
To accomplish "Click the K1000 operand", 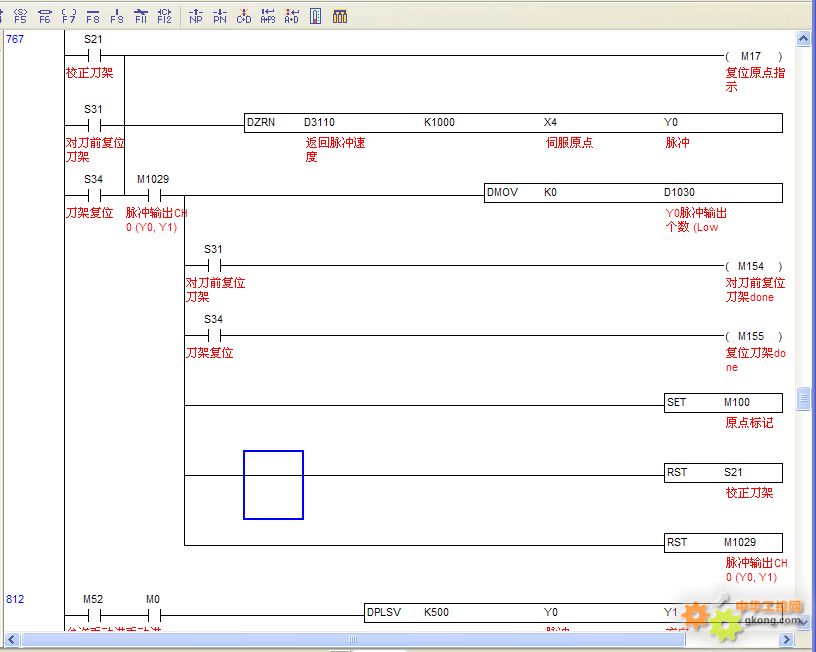I will 439,122.
